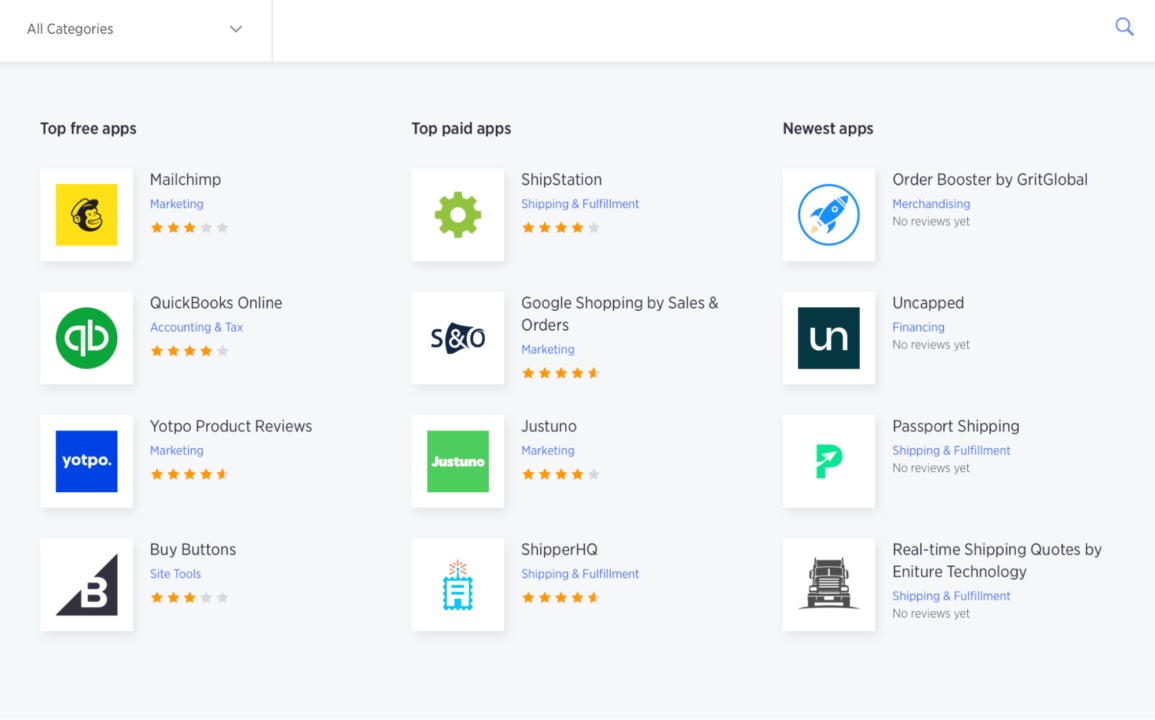Open the Buy Buttons title
The width and height of the screenshot is (1155, 720).
point(192,550)
